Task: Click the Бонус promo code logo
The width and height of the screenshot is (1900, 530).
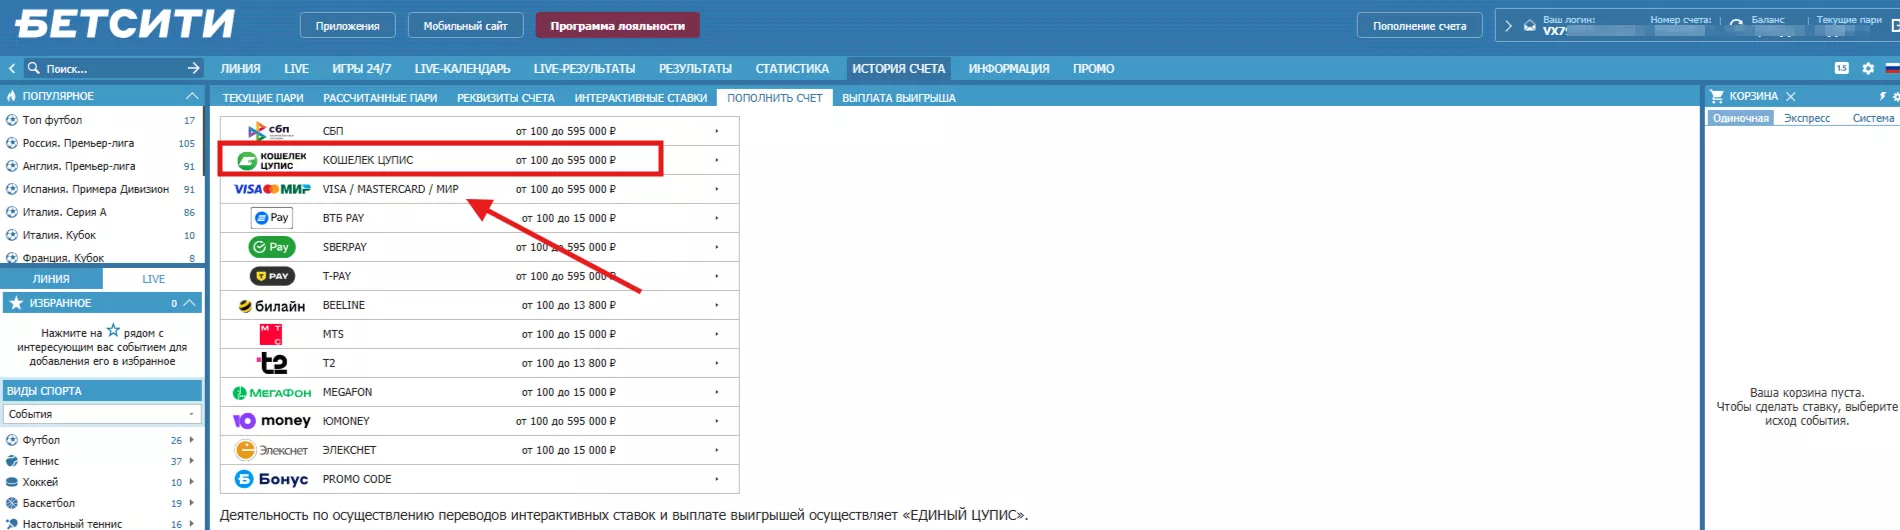Action: pyautogui.click(x=272, y=479)
